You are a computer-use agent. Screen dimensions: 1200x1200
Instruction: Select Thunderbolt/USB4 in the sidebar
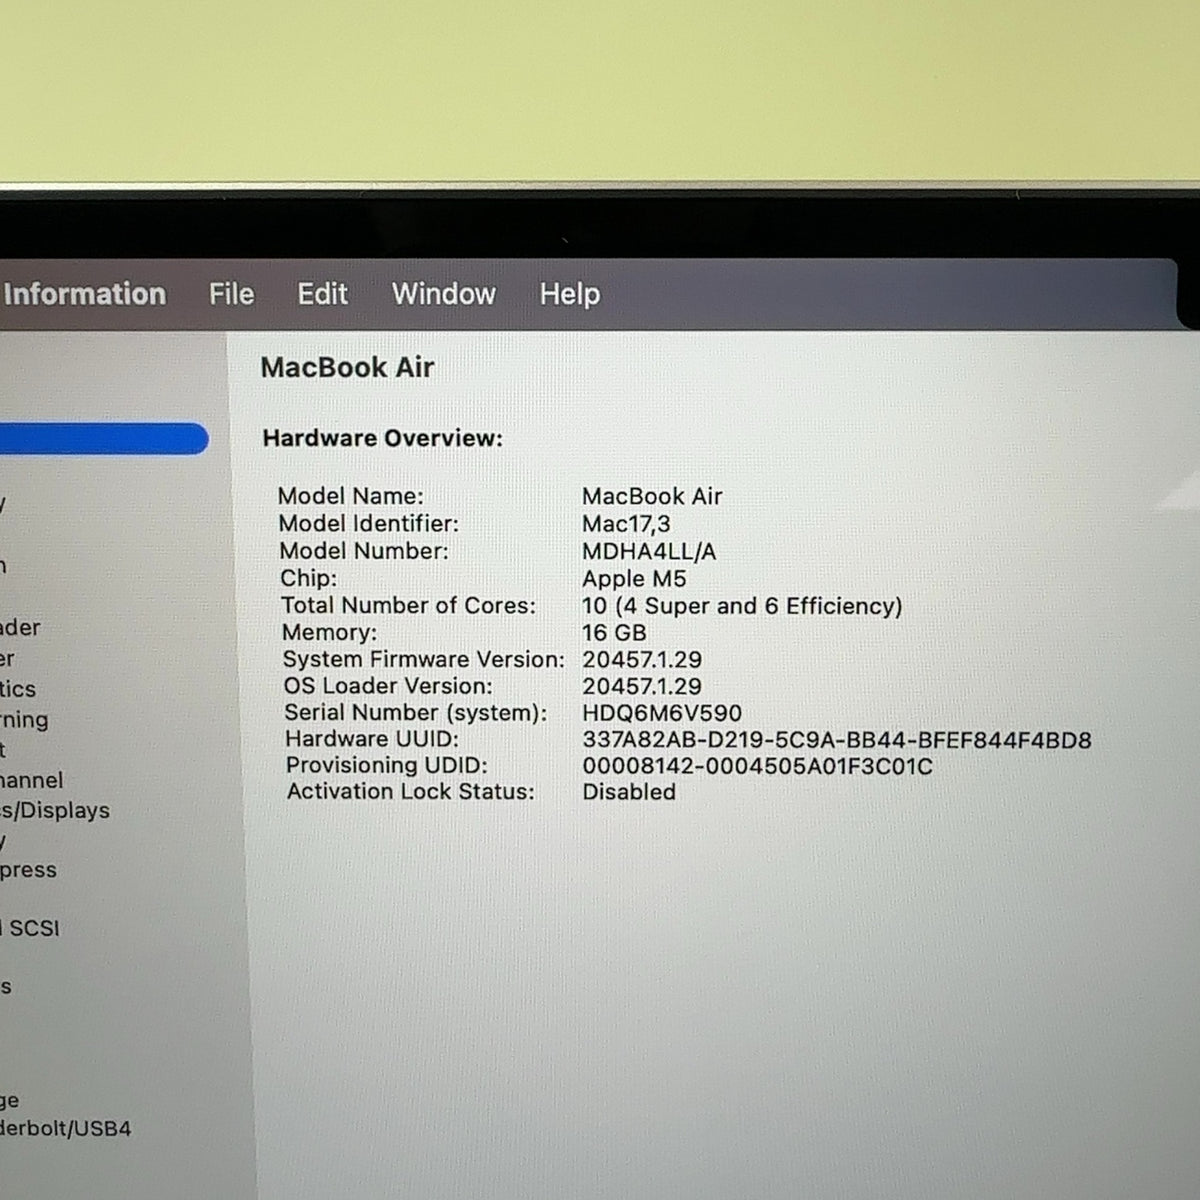coord(66,1129)
